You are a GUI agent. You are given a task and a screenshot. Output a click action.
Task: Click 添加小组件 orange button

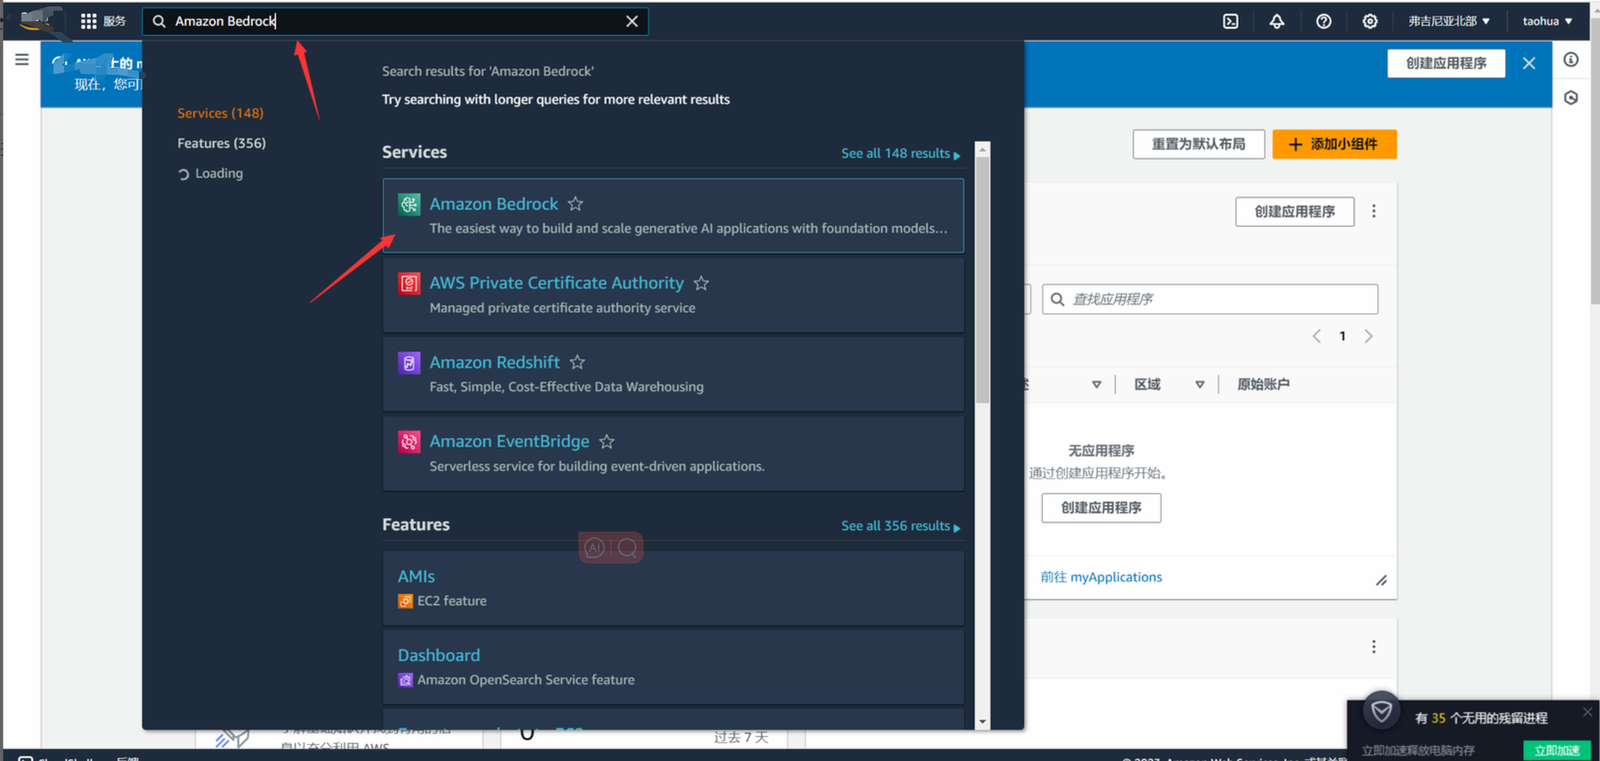click(x=1334, y=144)
